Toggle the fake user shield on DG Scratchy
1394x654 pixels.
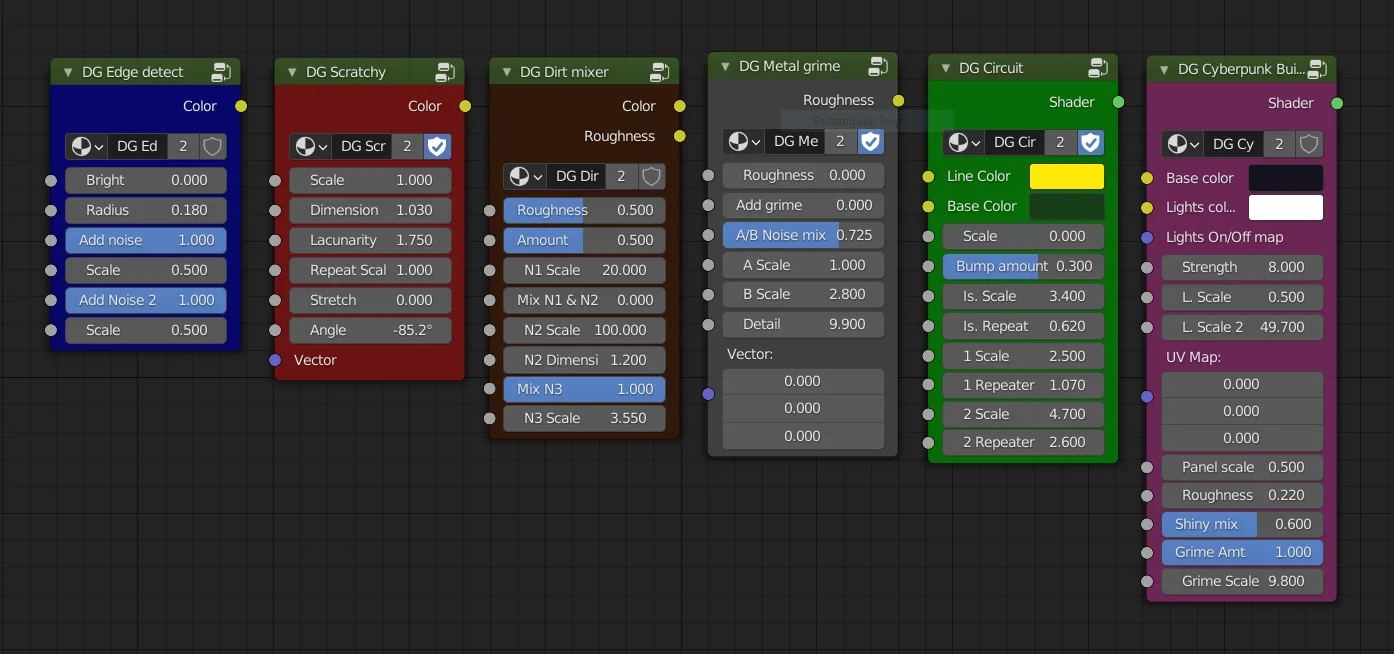click(x=437, y=145)
